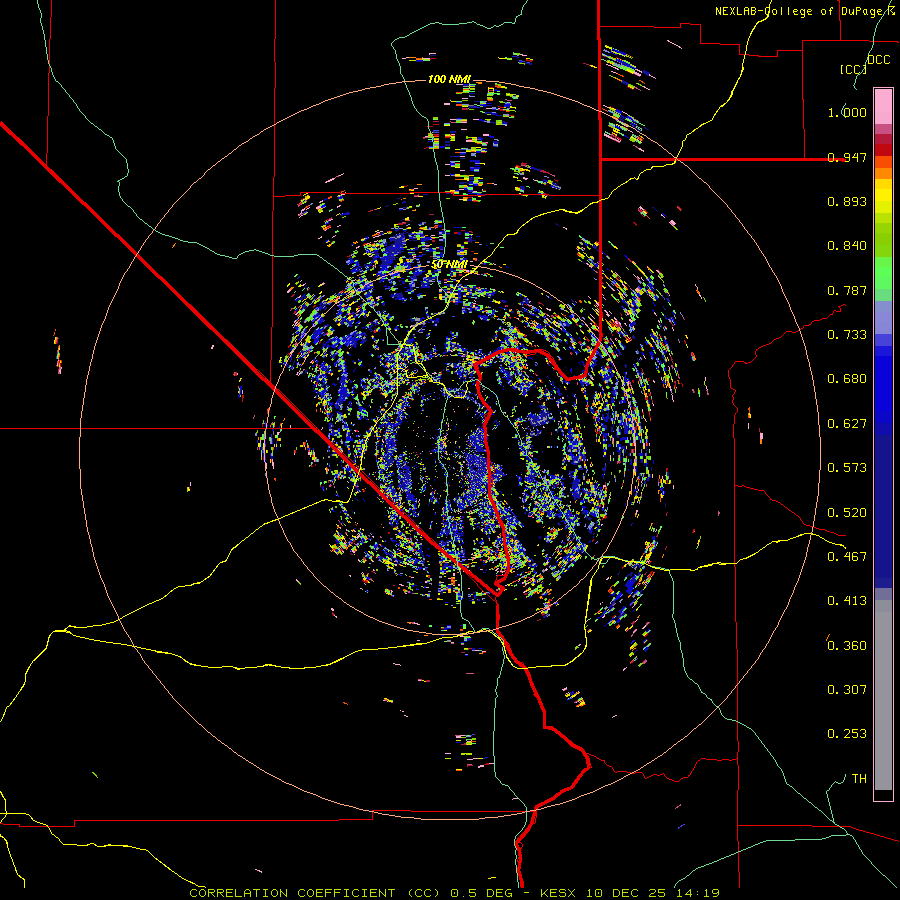
Task: Click the 50 NMI range ring label
Action: coord(449,264)
